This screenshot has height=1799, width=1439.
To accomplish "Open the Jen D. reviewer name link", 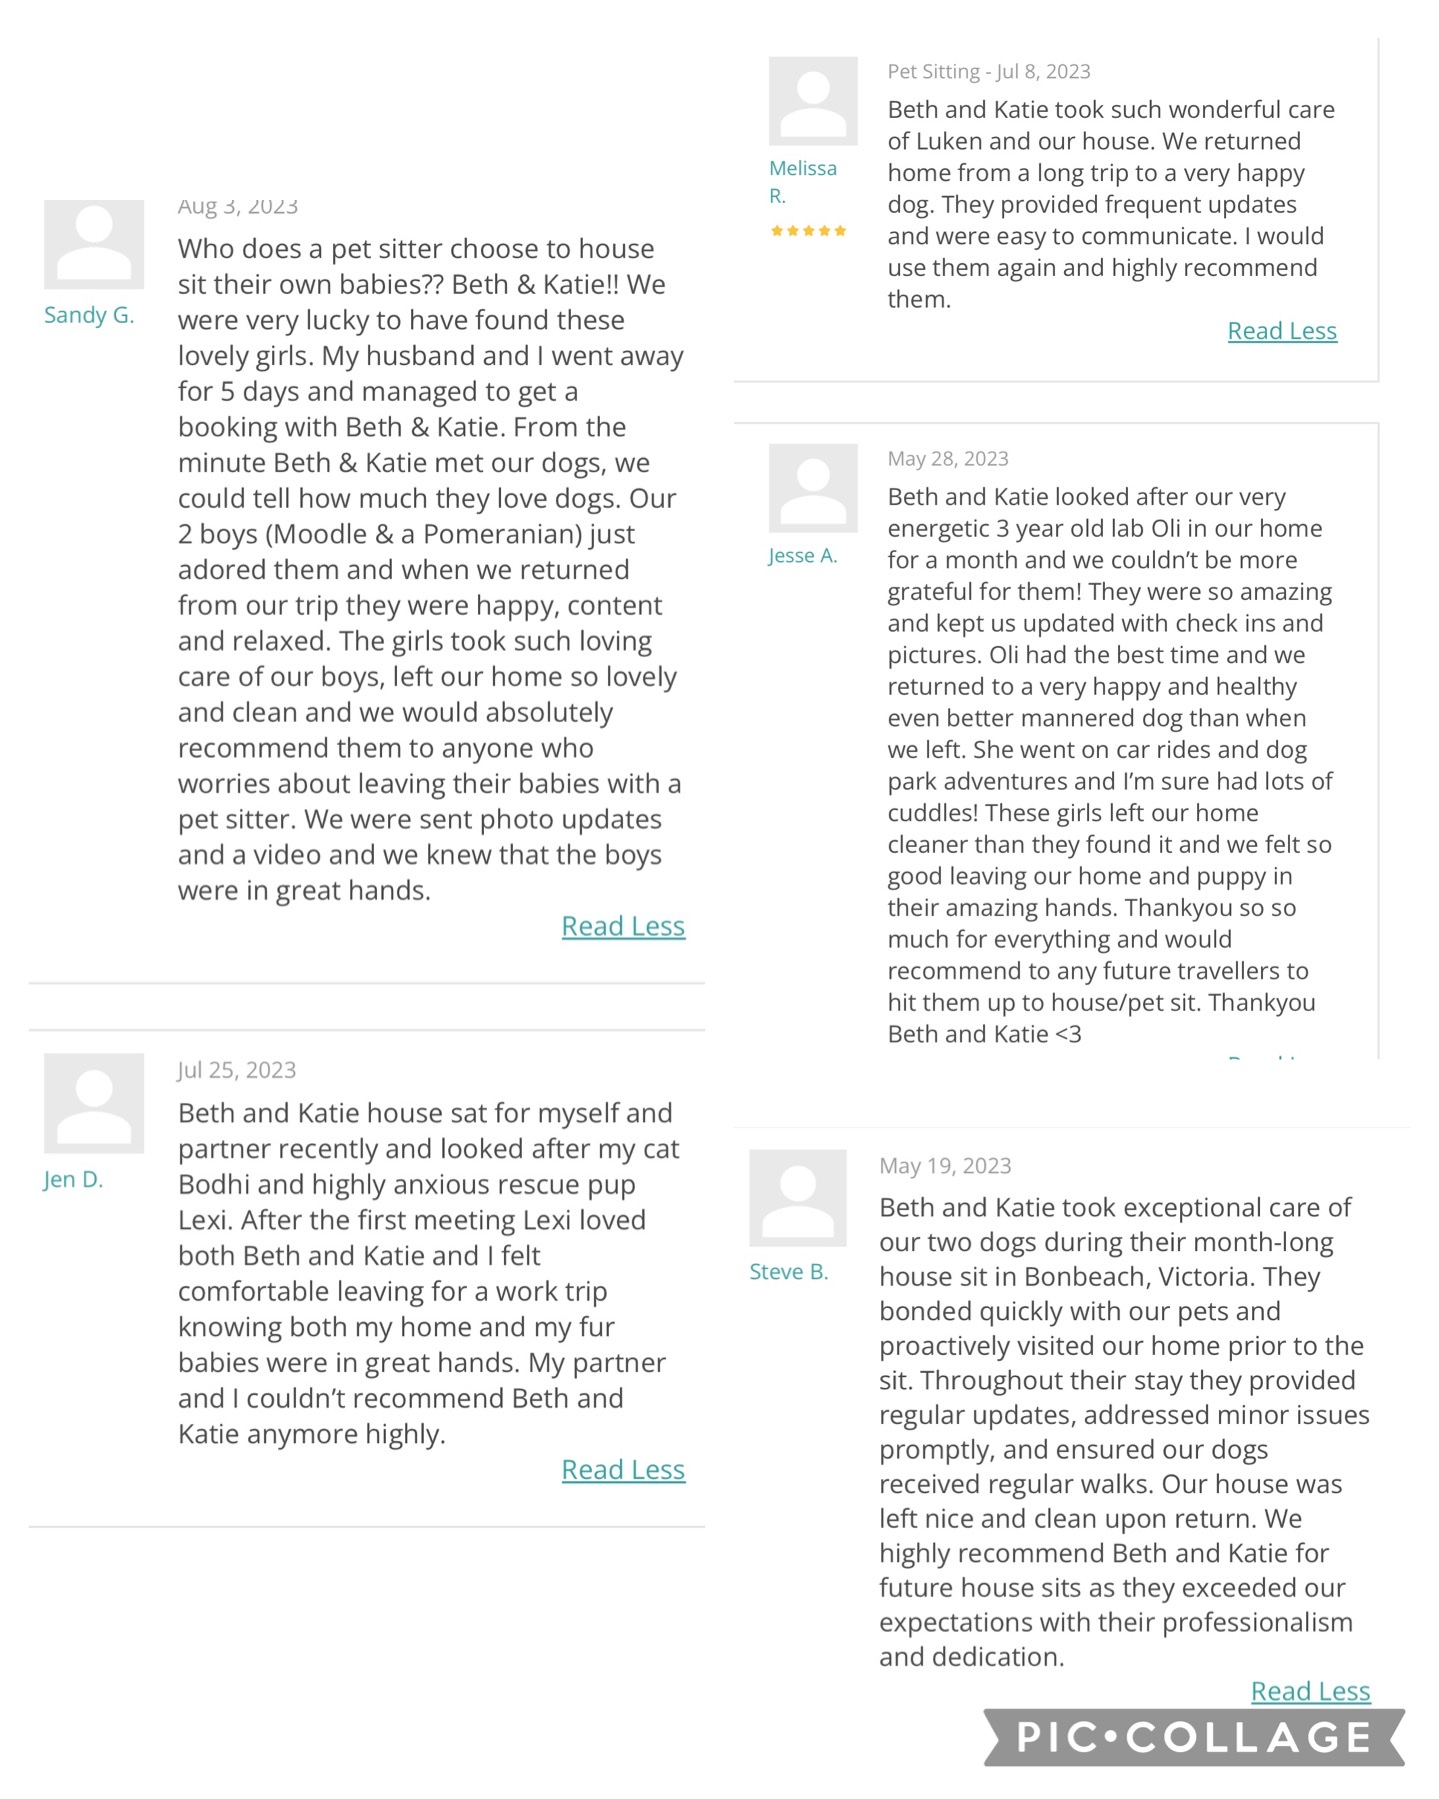I will 74,1179.
